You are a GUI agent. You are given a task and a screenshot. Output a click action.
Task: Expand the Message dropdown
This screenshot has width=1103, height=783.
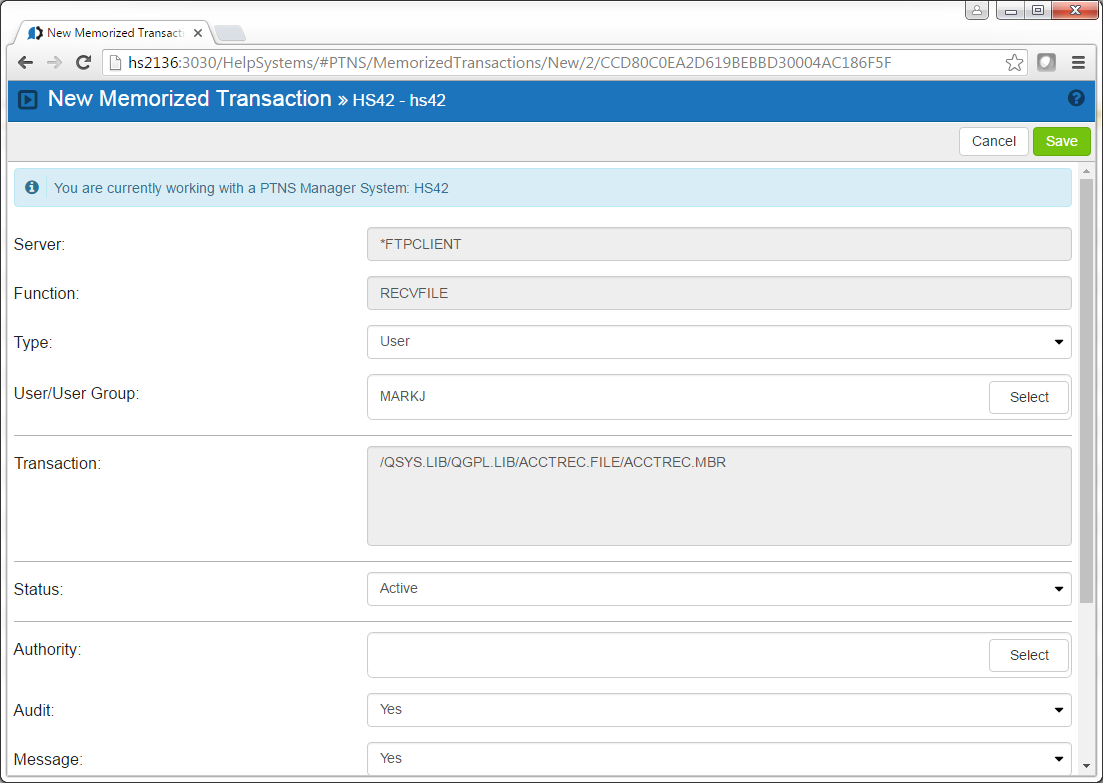(719, 758)
